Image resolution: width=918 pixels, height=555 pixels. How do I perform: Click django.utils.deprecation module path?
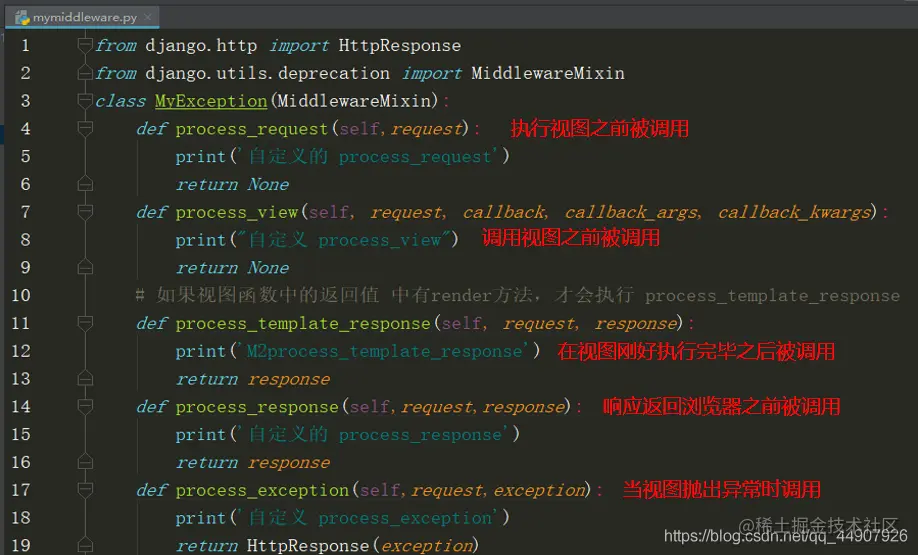(268, 74)
